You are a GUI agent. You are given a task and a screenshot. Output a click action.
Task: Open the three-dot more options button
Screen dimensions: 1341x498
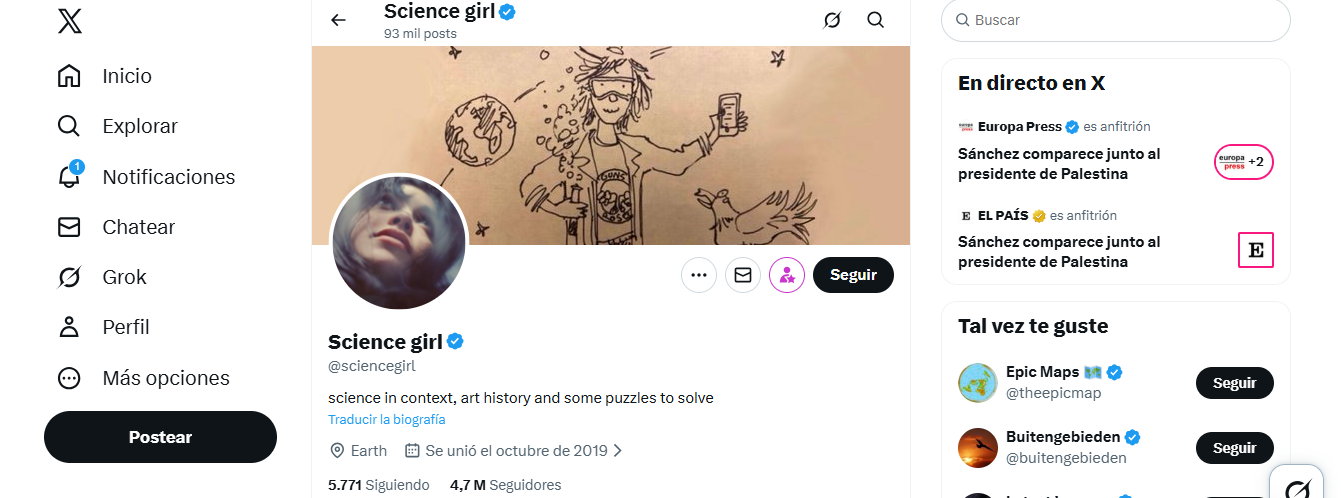point(699,275)
